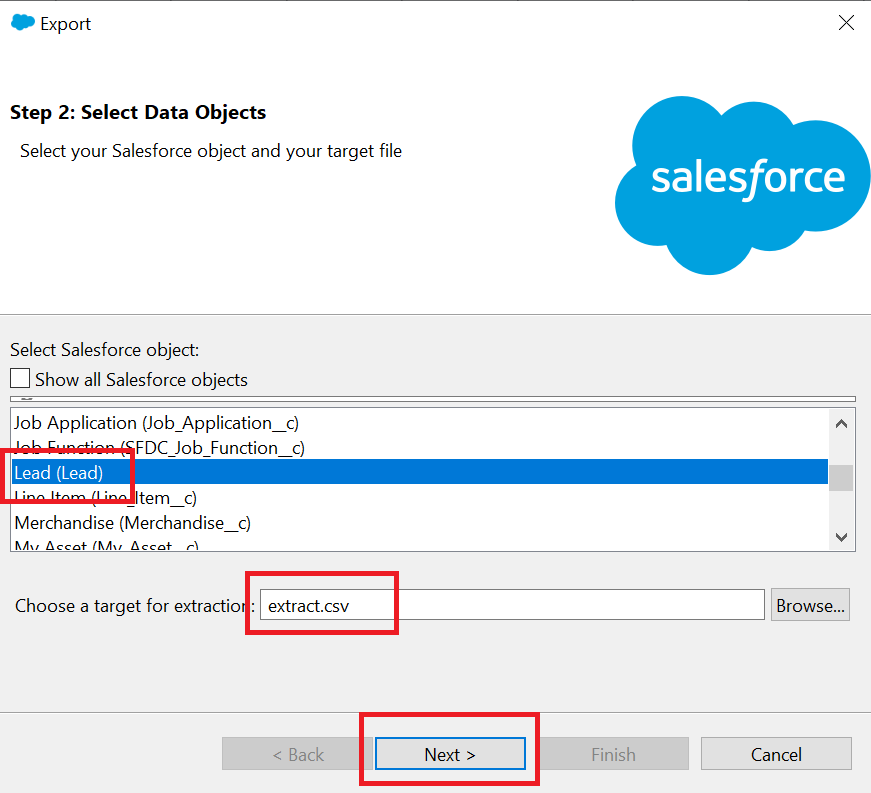
Task: Click the Finish button
Action: pyautogui.click(x=613, y=754)
